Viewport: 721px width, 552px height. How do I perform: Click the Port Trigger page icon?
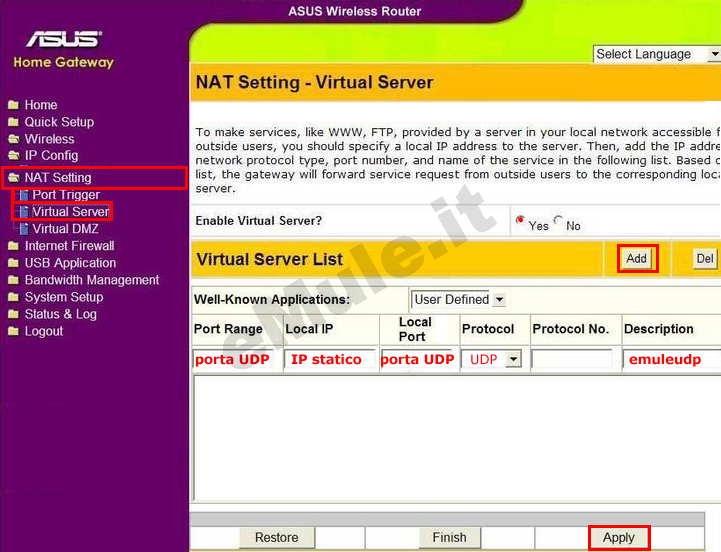point(24,195)
